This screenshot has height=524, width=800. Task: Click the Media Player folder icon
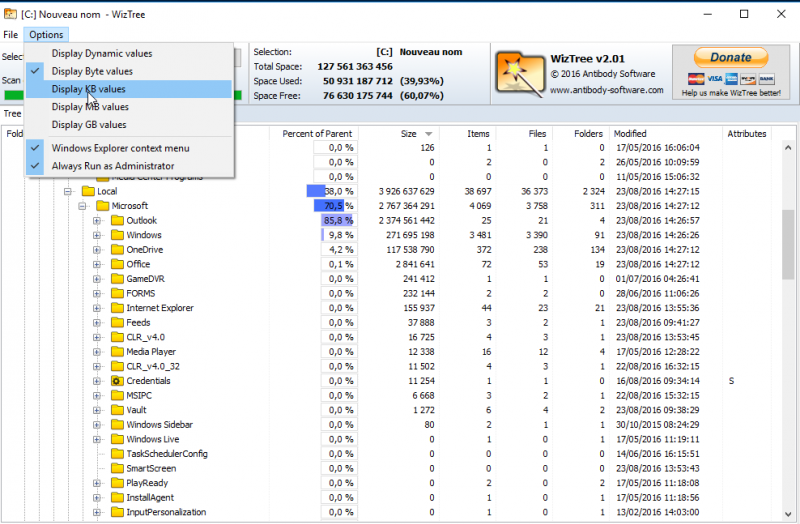pyautogui.click(x=116, y=352)
